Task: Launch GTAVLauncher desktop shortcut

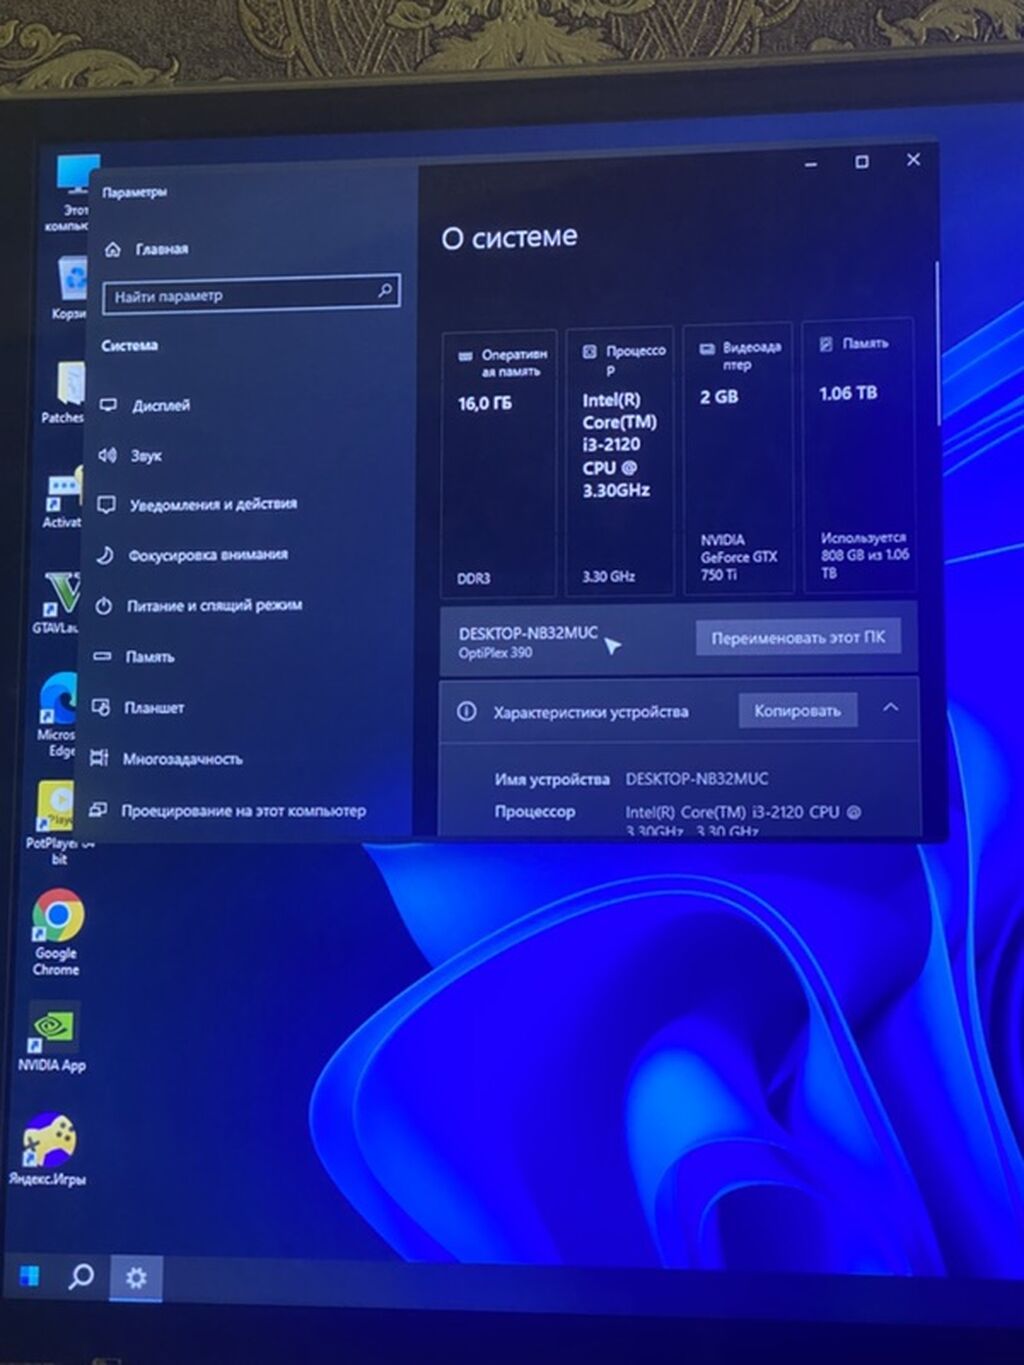Action: (x=58, y=603)
